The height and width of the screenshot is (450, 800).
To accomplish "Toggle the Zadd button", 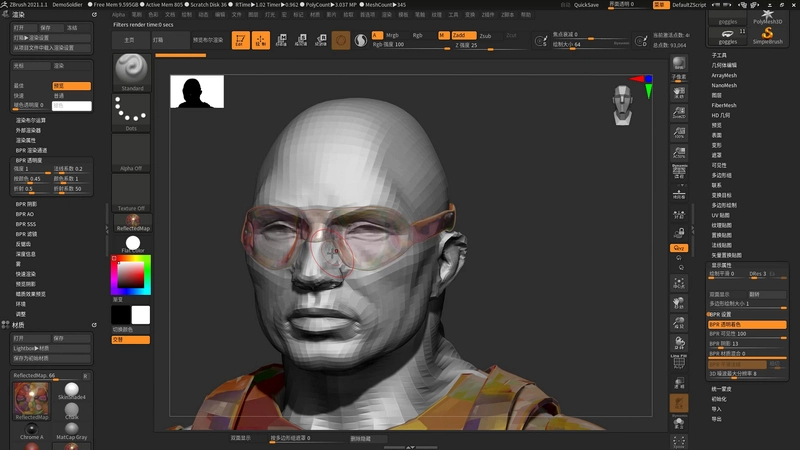I will click(x=464, y=35).
